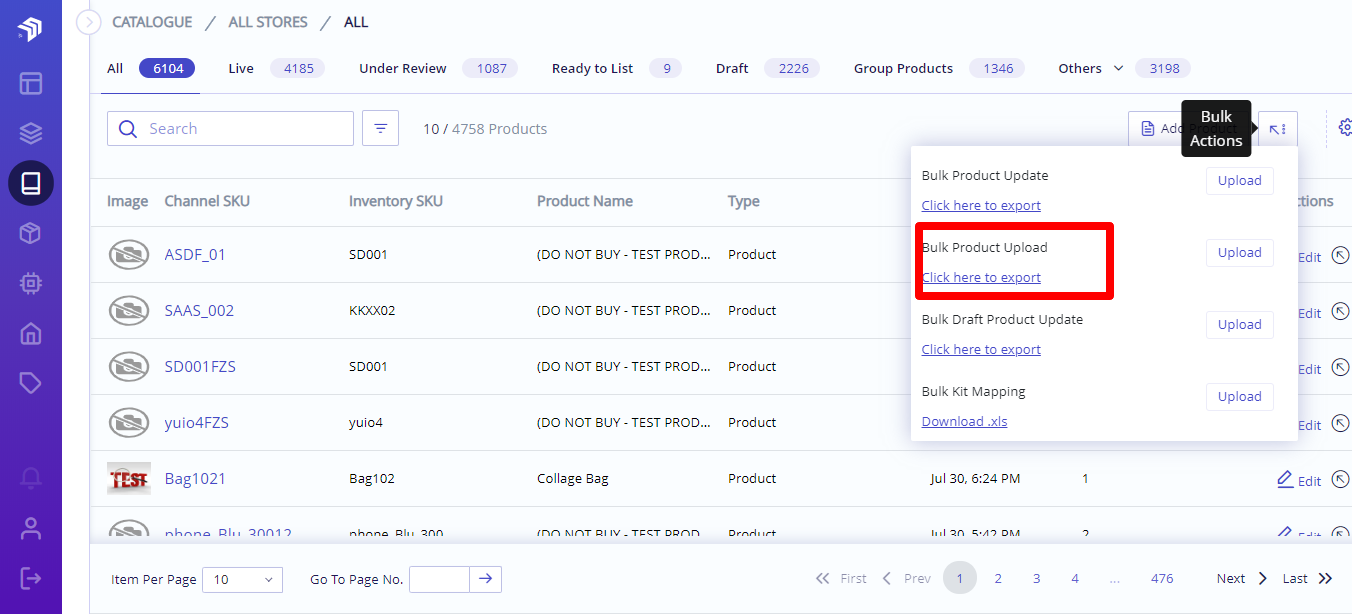The image size is (1352, 614).
Task: Open the package box sidebar icon
Action: 30,233
